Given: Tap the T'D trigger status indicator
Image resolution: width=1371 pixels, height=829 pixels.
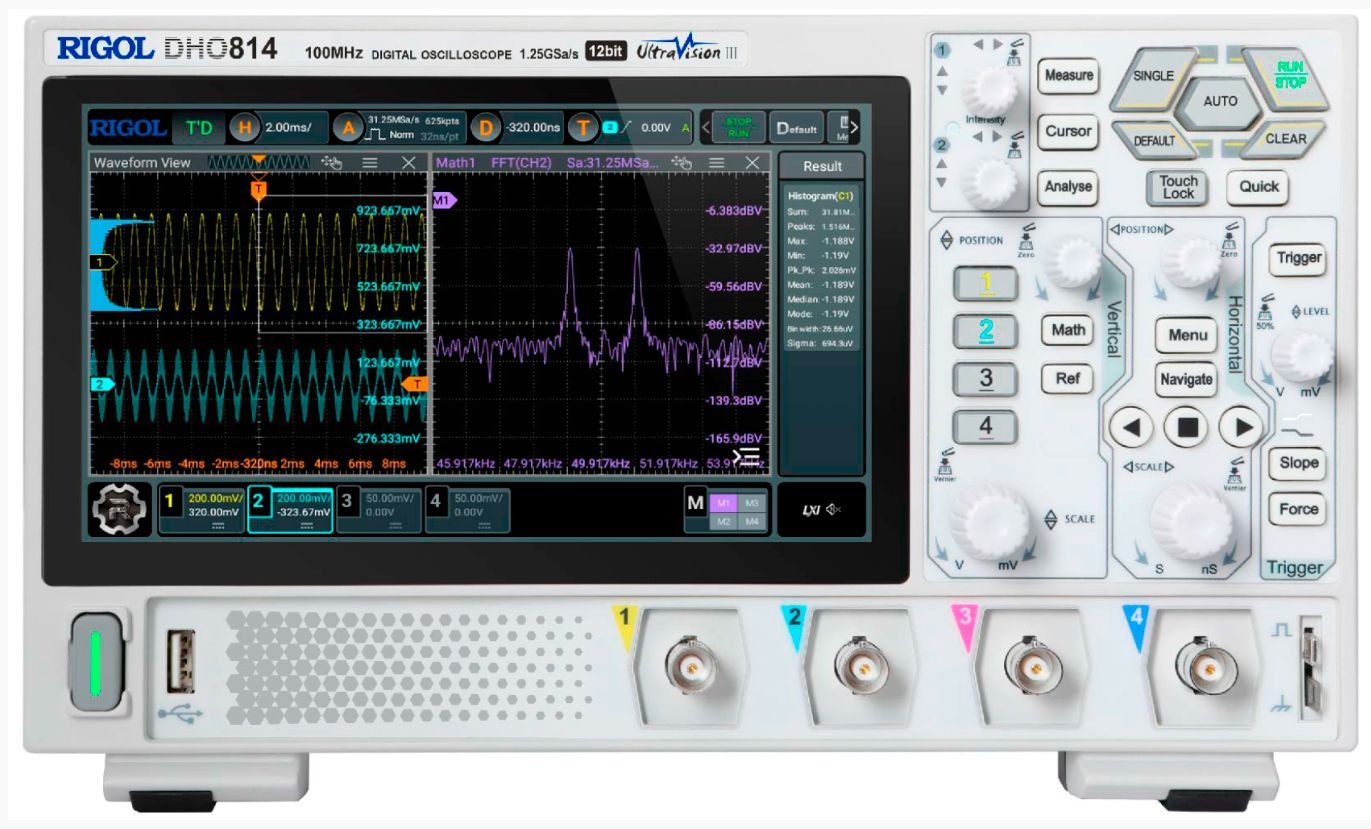Looking at the screenshot, I should pos(199,128).
